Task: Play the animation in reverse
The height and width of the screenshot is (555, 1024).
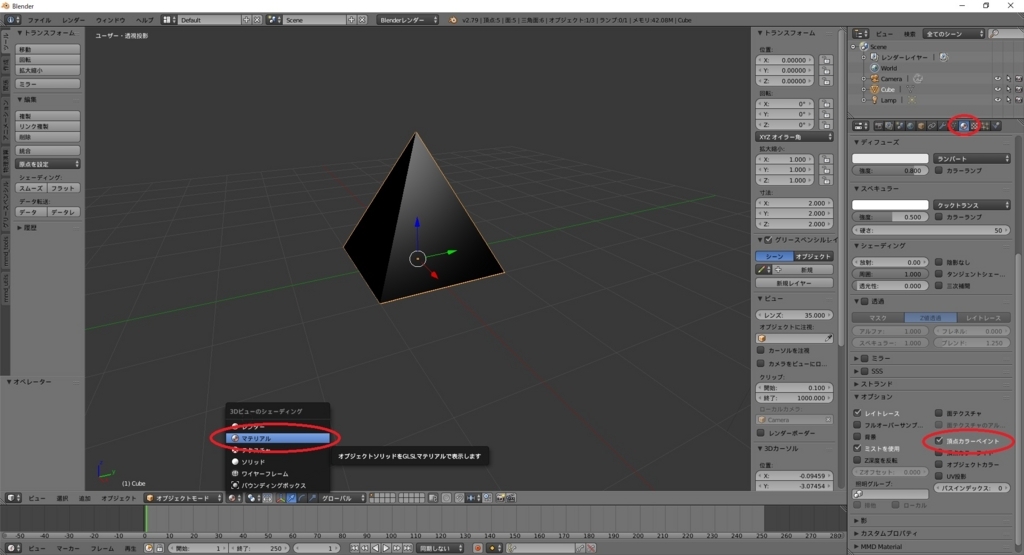Action: coord(376,548)
